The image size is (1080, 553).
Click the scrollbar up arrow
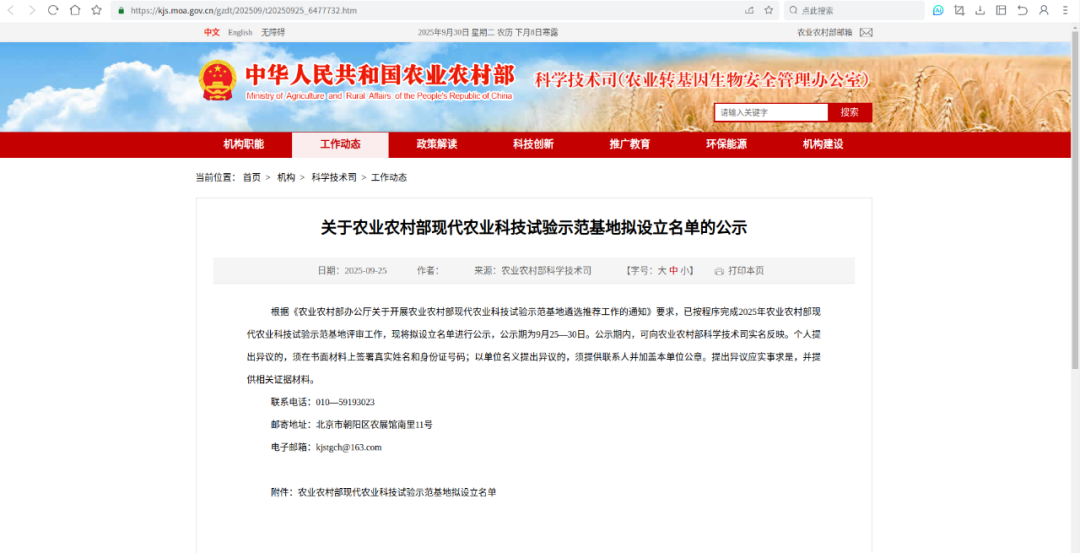1075,27
